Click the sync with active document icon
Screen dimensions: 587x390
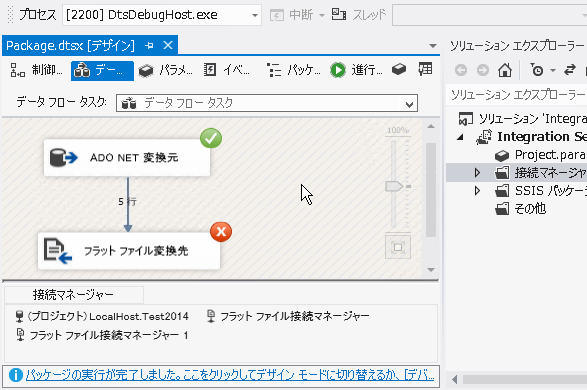tap(570, 70)
